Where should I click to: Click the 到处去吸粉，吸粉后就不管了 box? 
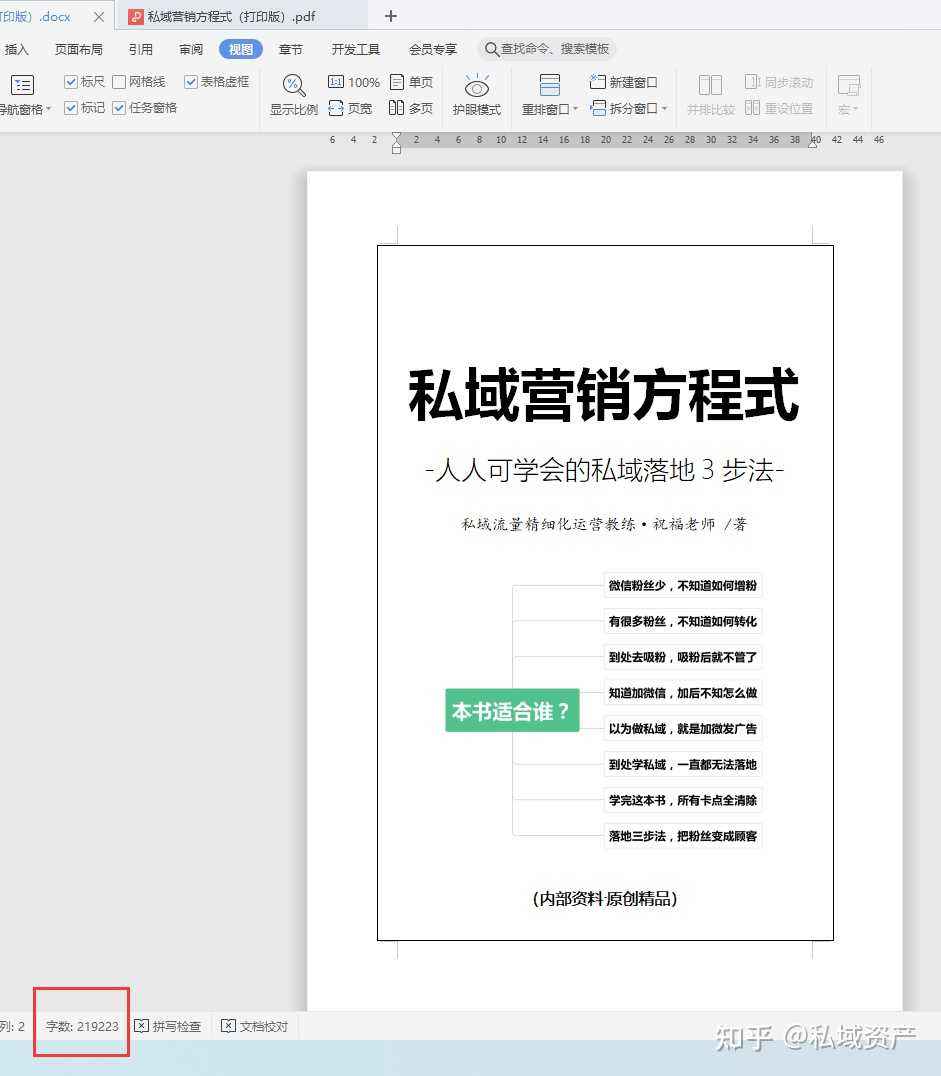683,657
